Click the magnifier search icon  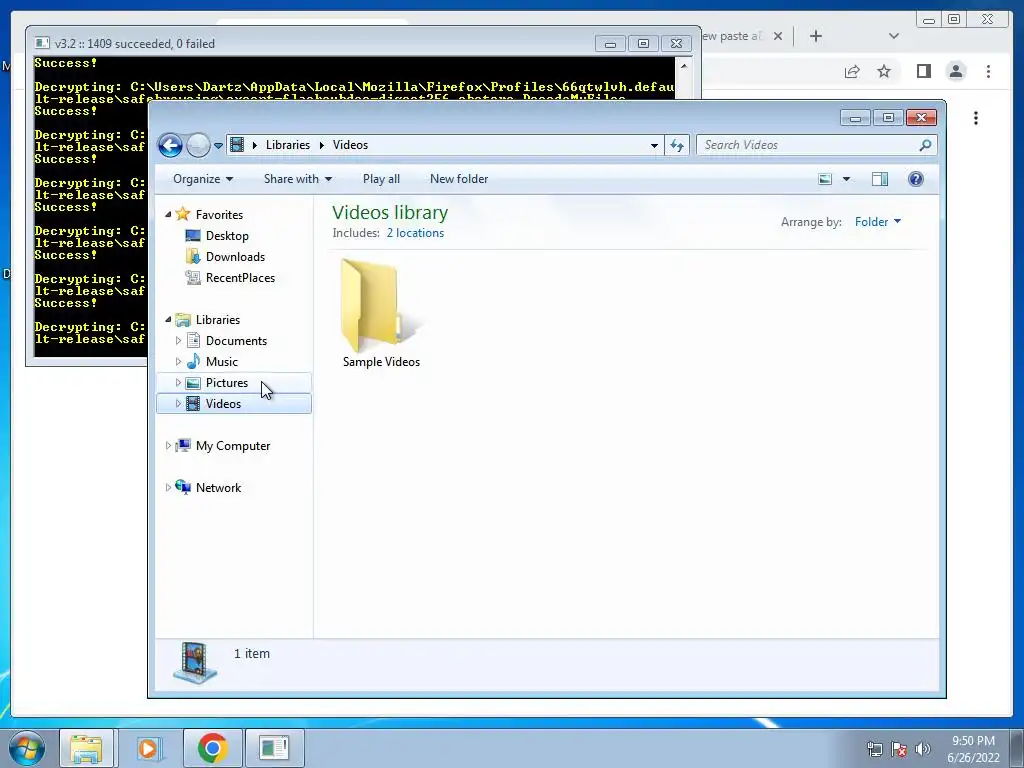925,145
